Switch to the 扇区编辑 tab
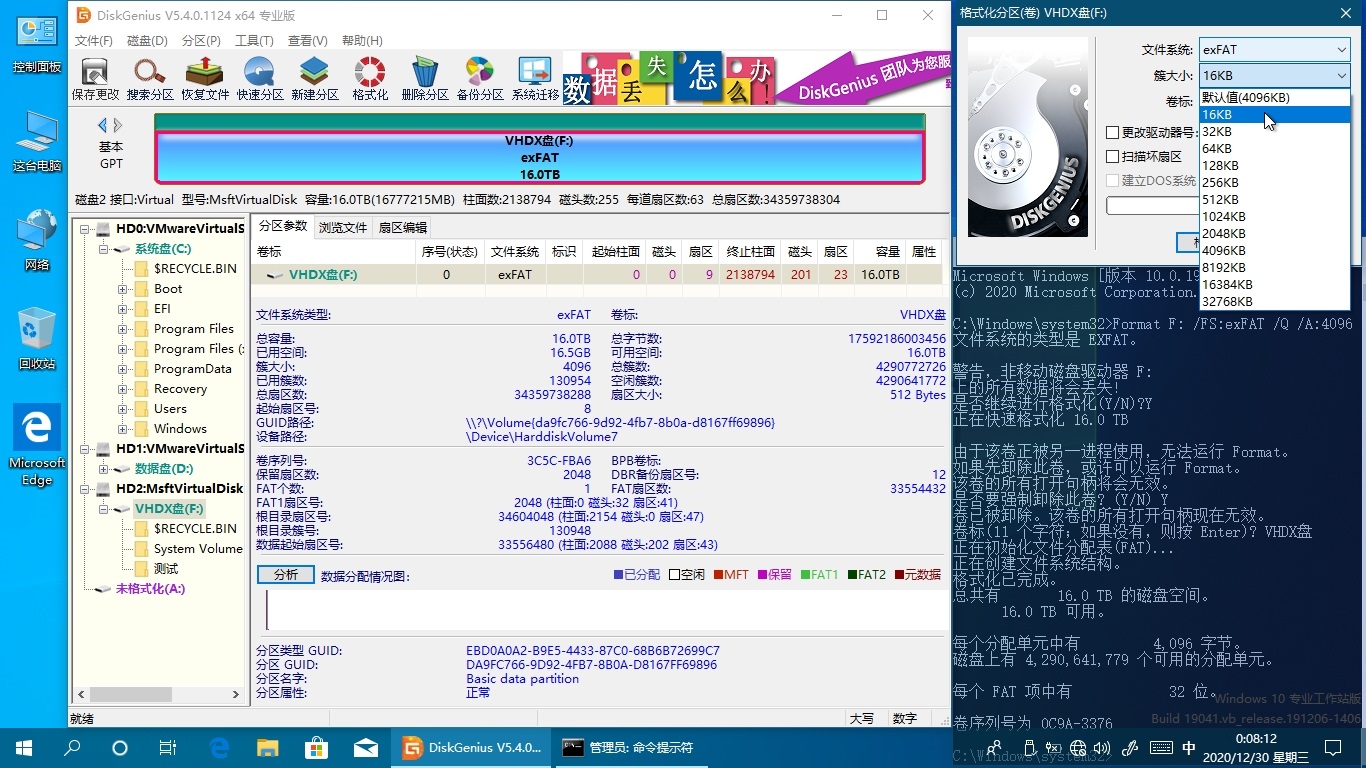 pyautogui.click(x=402, y=227)
